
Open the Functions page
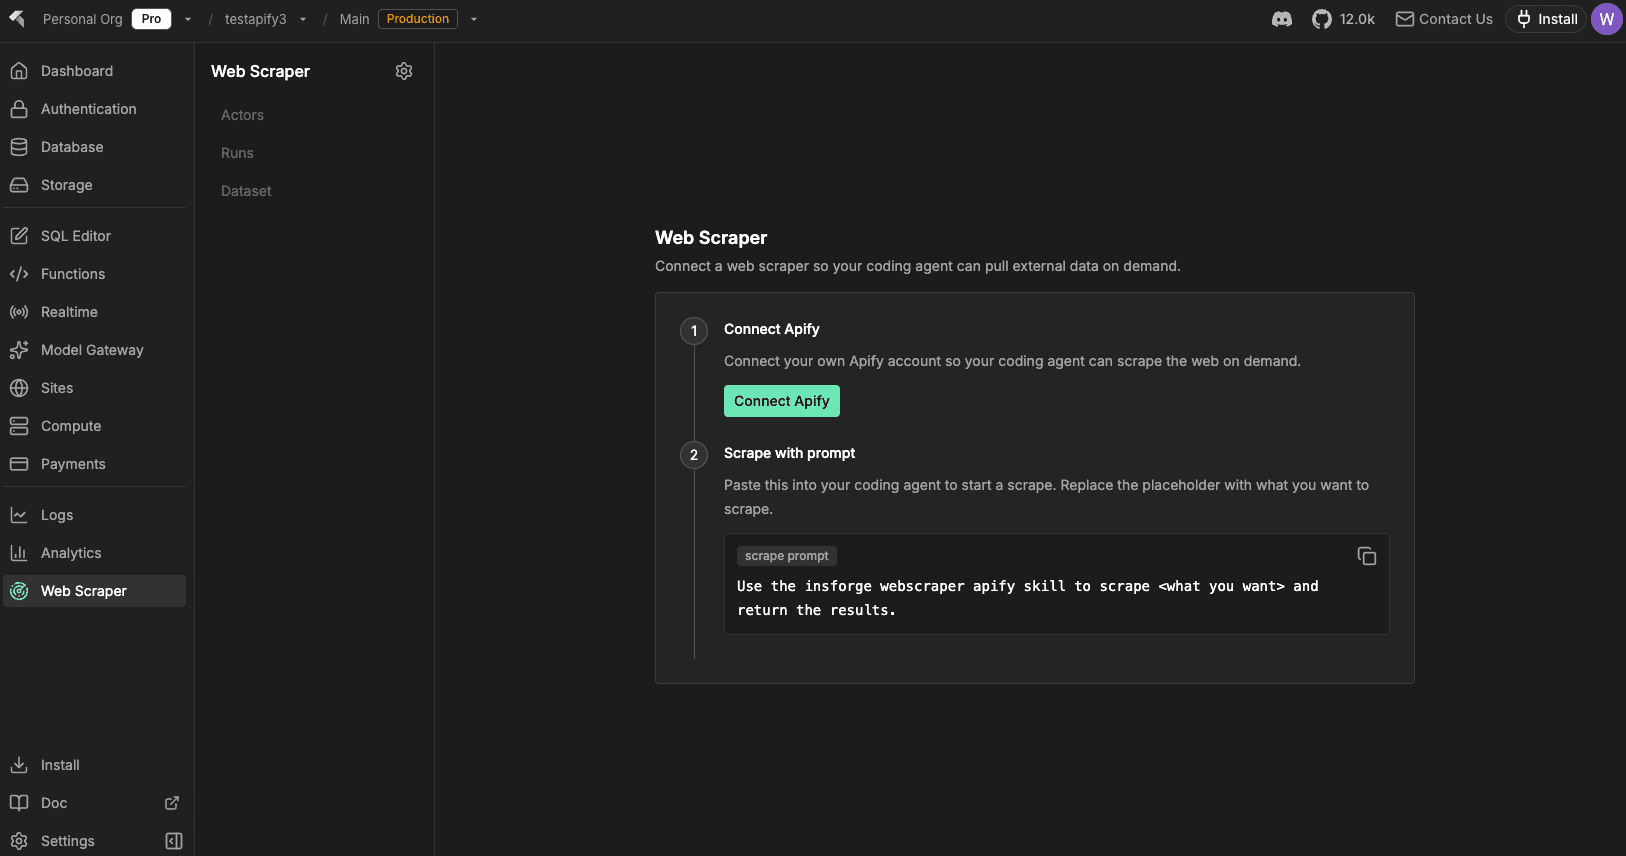95,274
